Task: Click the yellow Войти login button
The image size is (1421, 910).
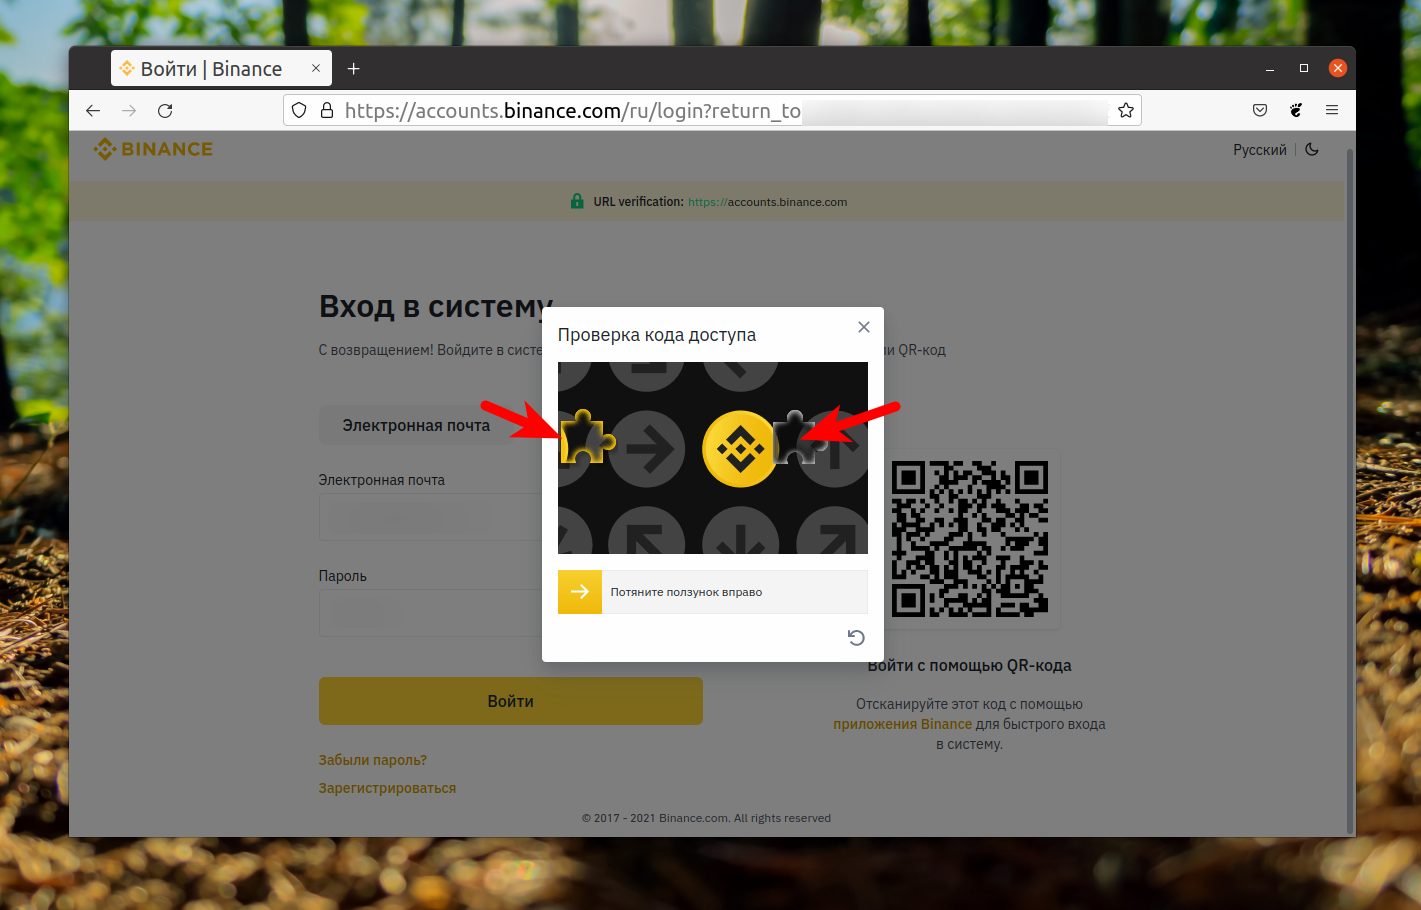Action: coord(511,701)
